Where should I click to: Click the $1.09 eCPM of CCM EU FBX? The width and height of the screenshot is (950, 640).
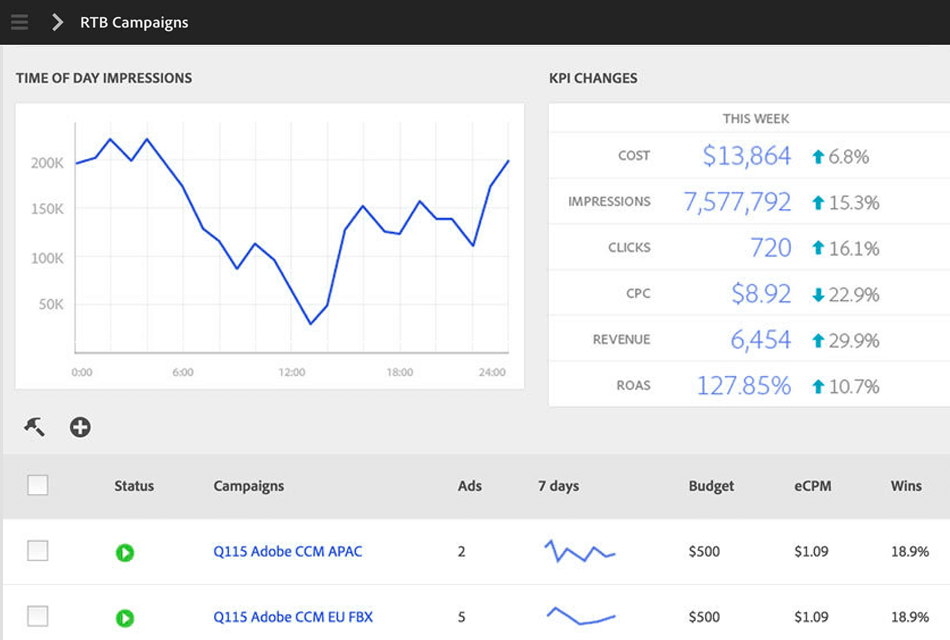(811, 617)
